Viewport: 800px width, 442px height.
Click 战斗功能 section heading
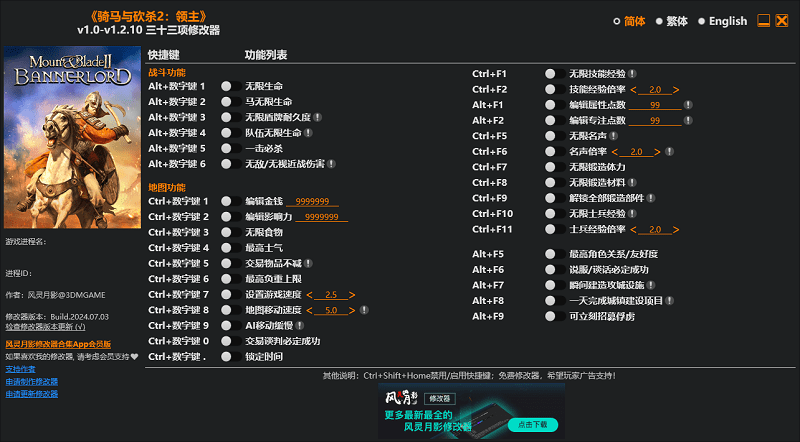(x=167, y=73)
